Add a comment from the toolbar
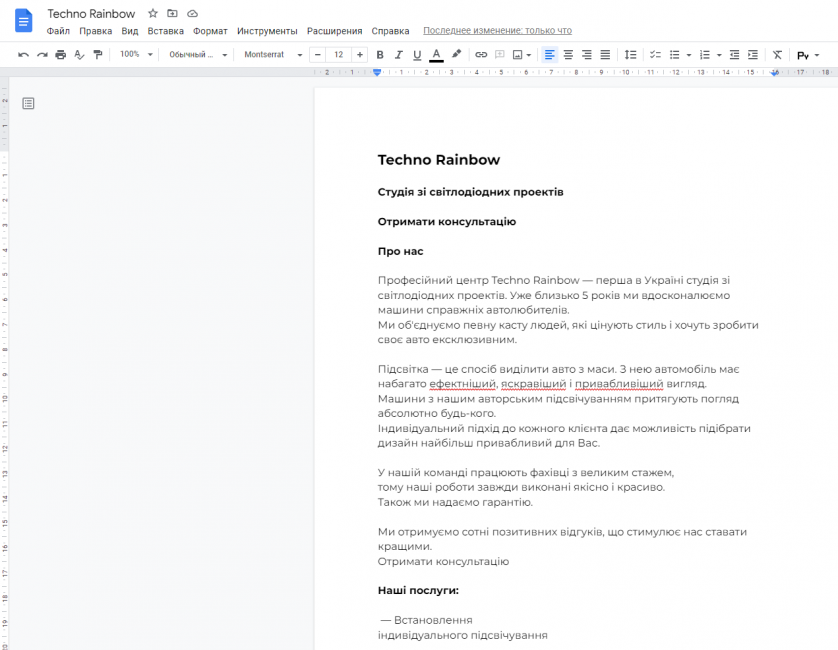838x650 pixels. (x=500, y=55)
